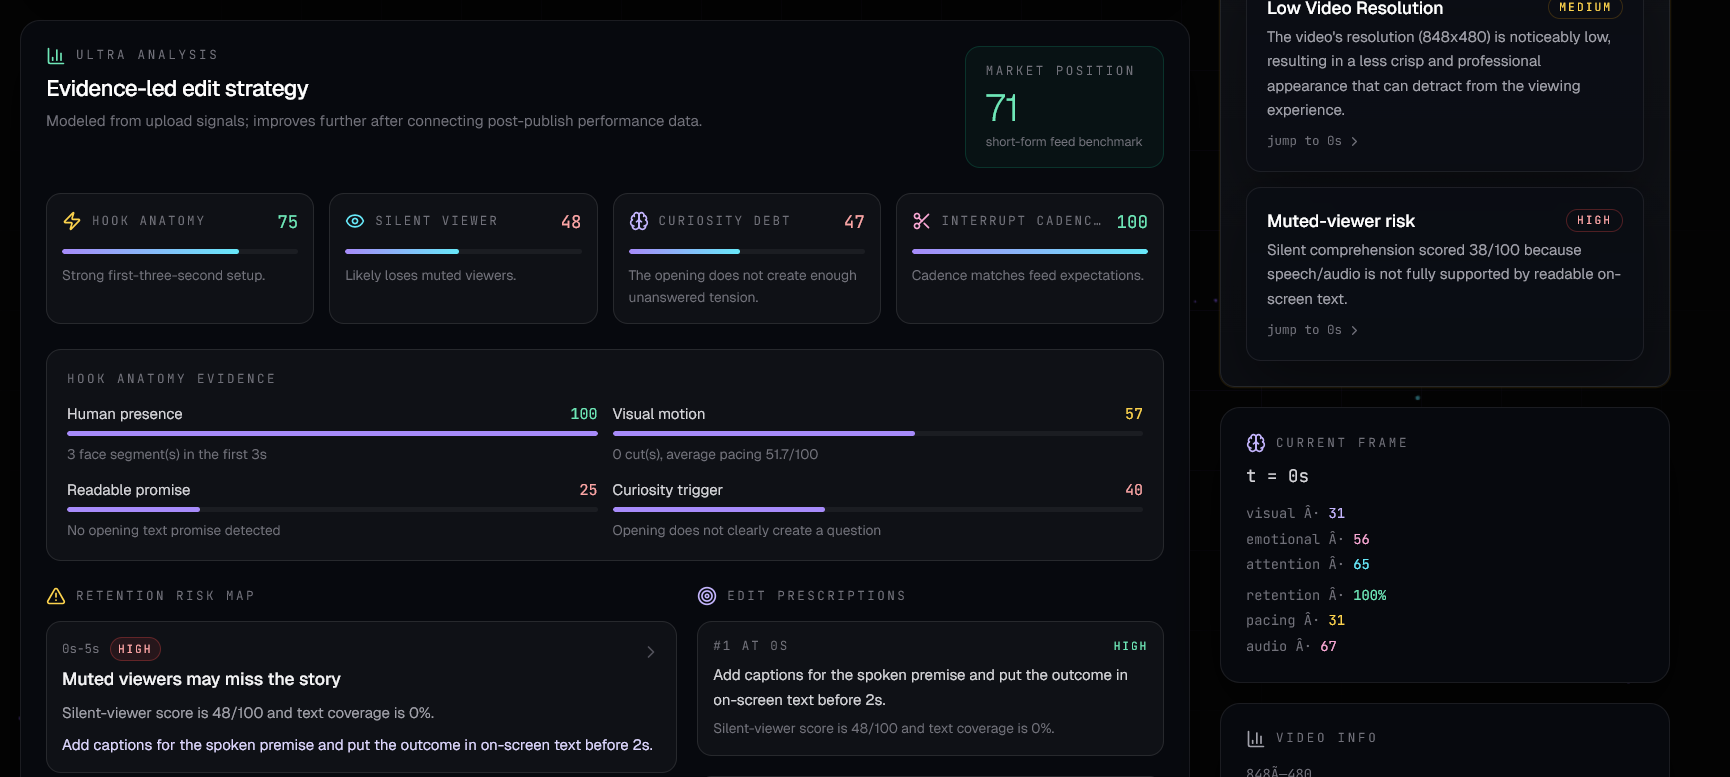Image resolution: width=1730 pixels, height=777 pixels.
Task: Expand the 0s-5s retention risk chevron
Action: coord(651,652)
